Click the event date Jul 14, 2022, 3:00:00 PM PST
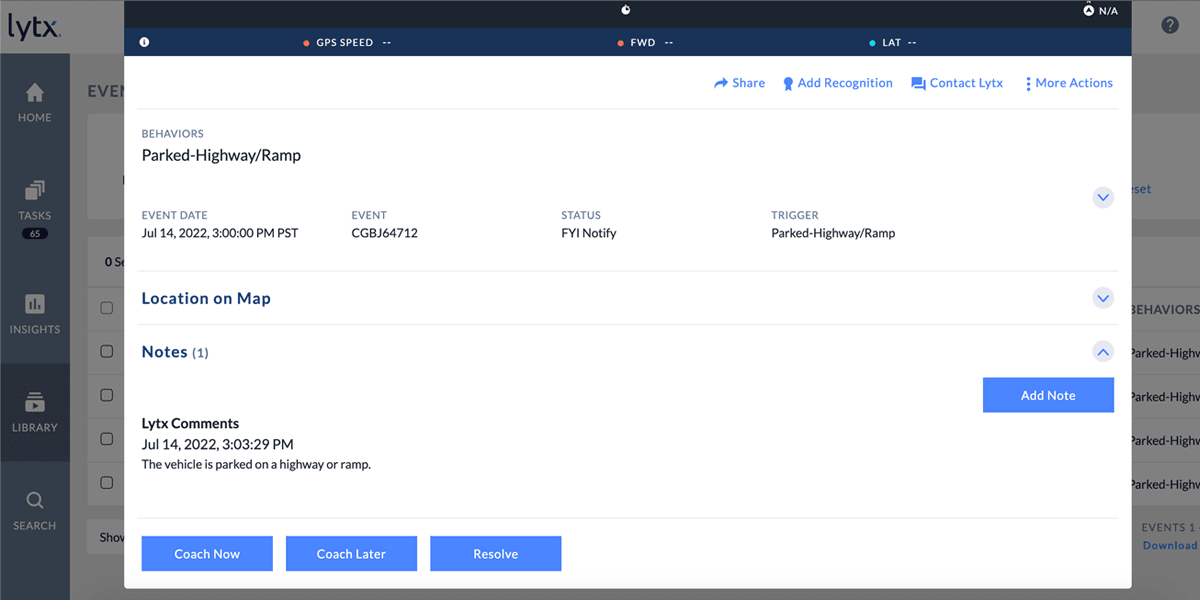Viewport: 1200px width, 600px height. point(220,233)
